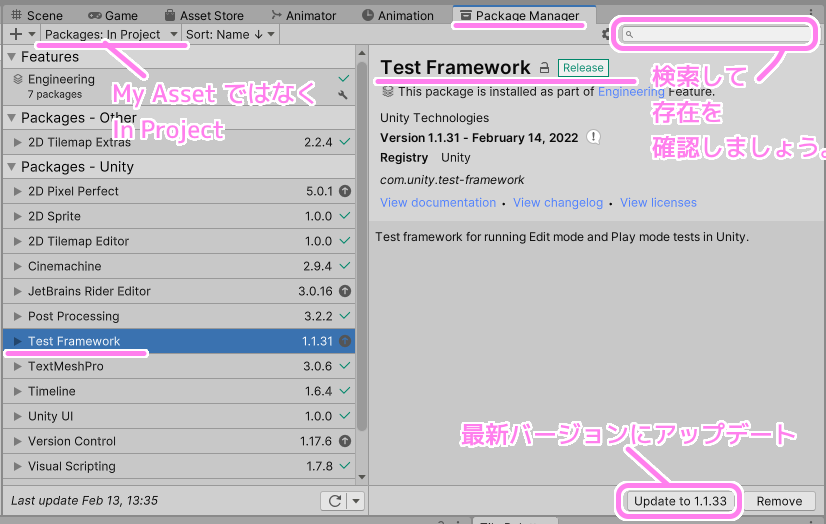Expand the 2D Sprite package arrow
The height and width of the screenshot is (524, 826).
click(17, 216)
